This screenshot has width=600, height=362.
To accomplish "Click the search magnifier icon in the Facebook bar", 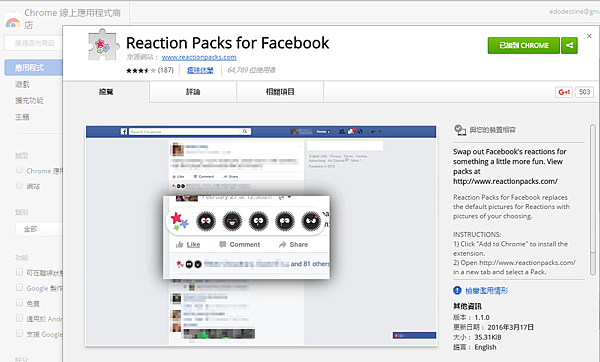I will coord(245,131).
